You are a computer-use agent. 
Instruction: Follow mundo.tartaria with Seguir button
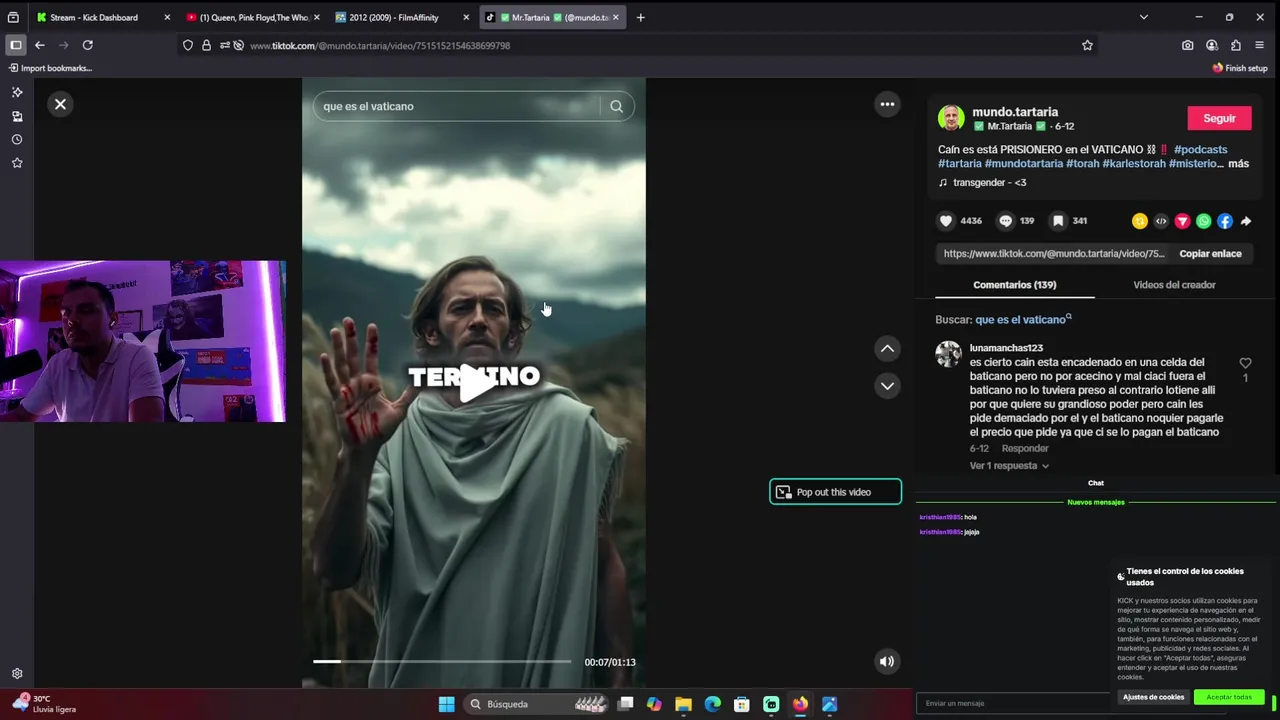[1219, 118]
